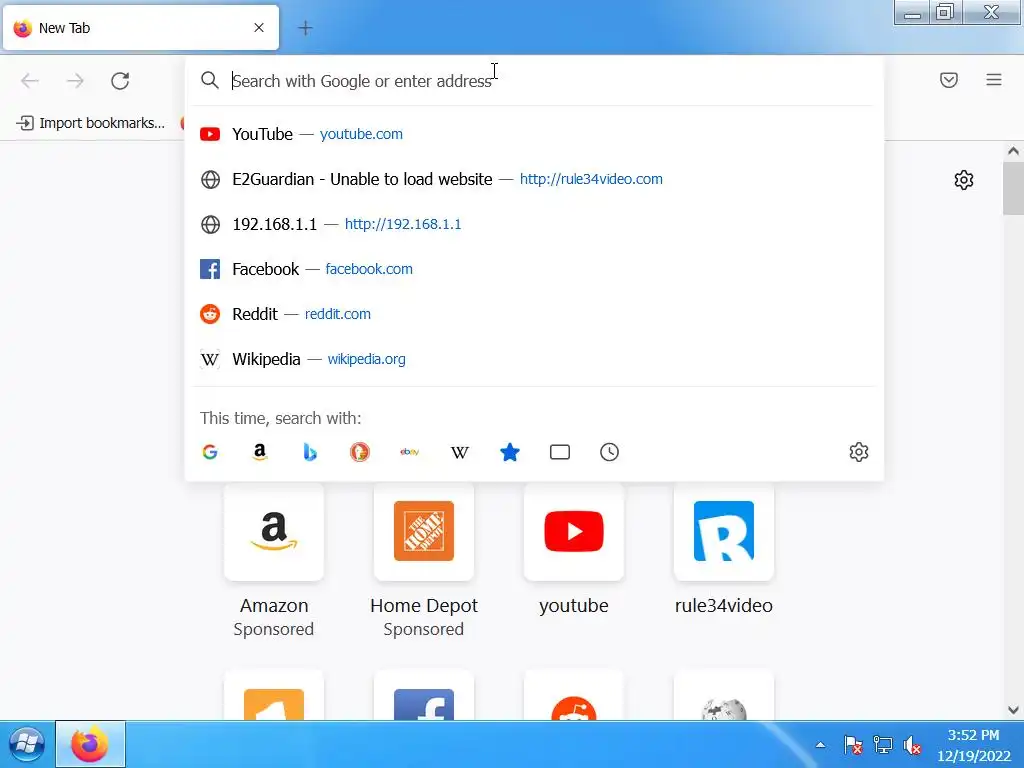
Task: Click page scrollbar down arrow
Action: click(1013, 710)
